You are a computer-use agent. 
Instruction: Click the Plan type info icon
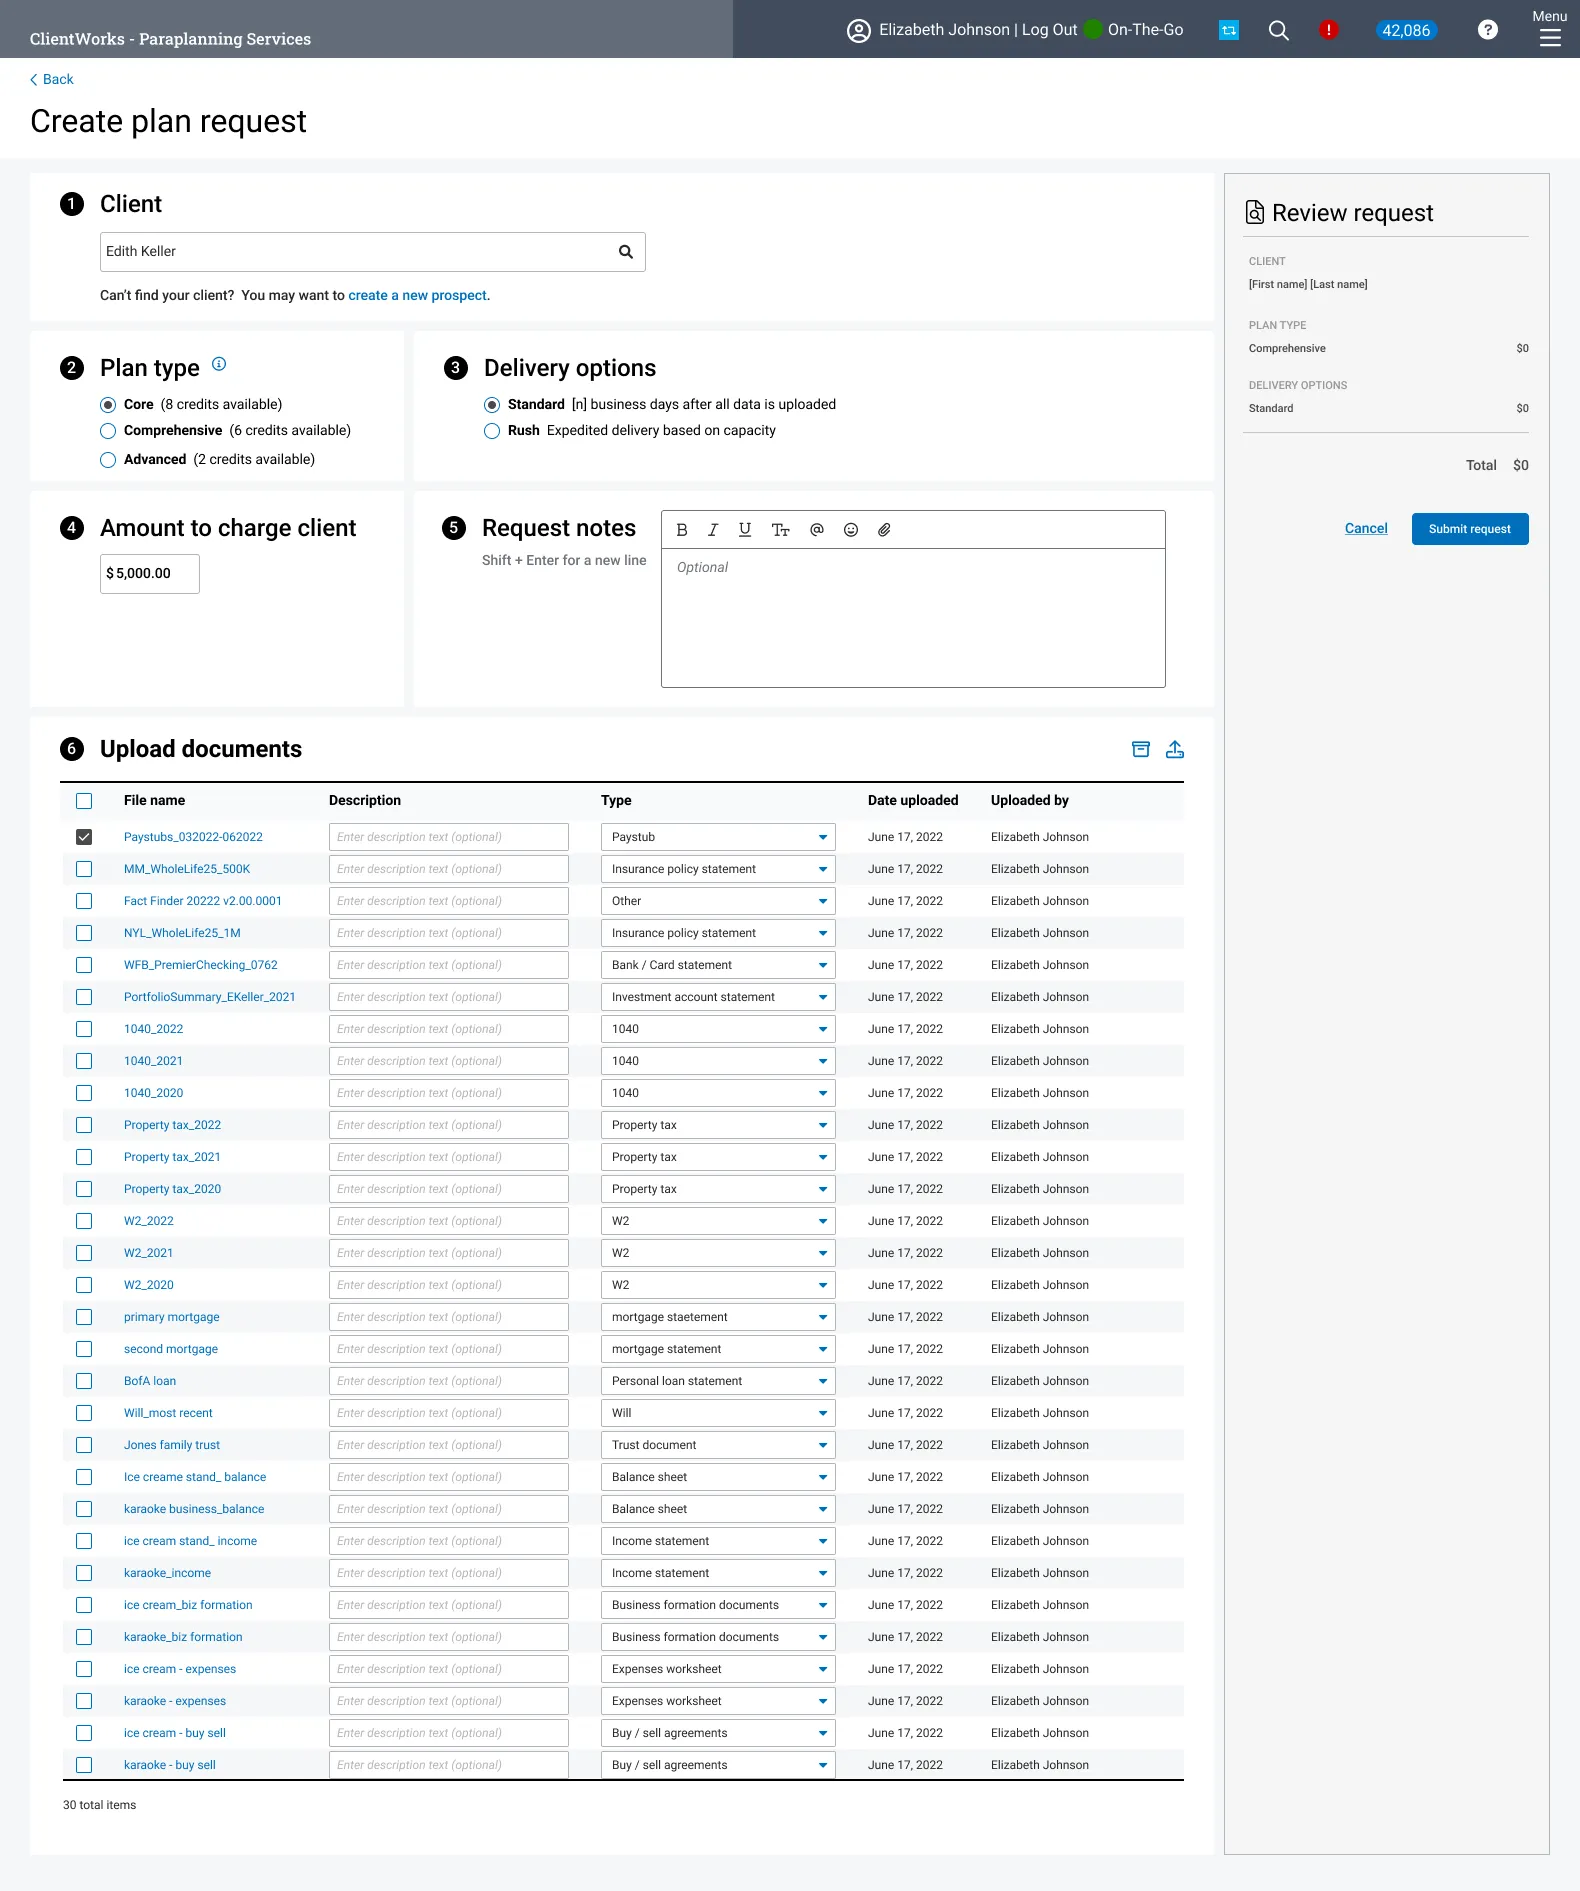[x=219, y=364]
